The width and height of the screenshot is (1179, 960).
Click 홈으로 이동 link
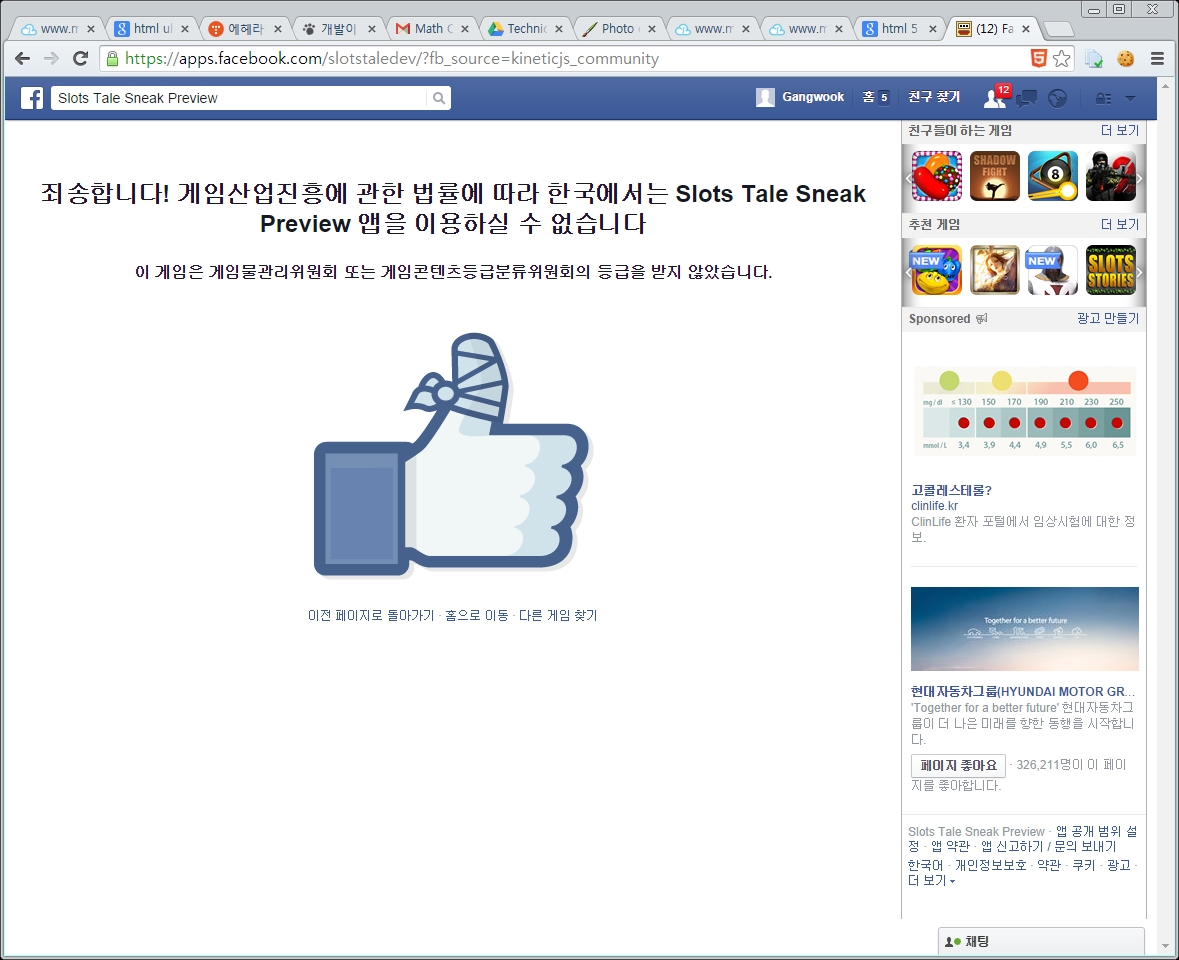[x=477, y=615]
